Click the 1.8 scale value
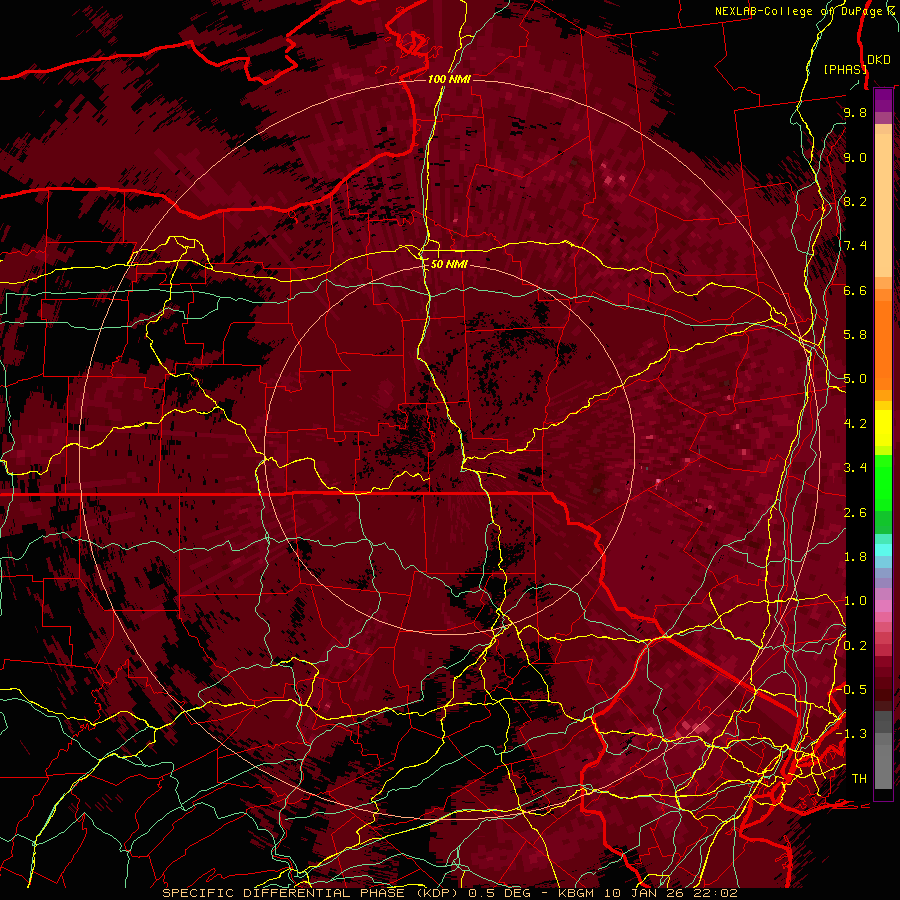The image size is (900, 900). (x=855, y=557)
